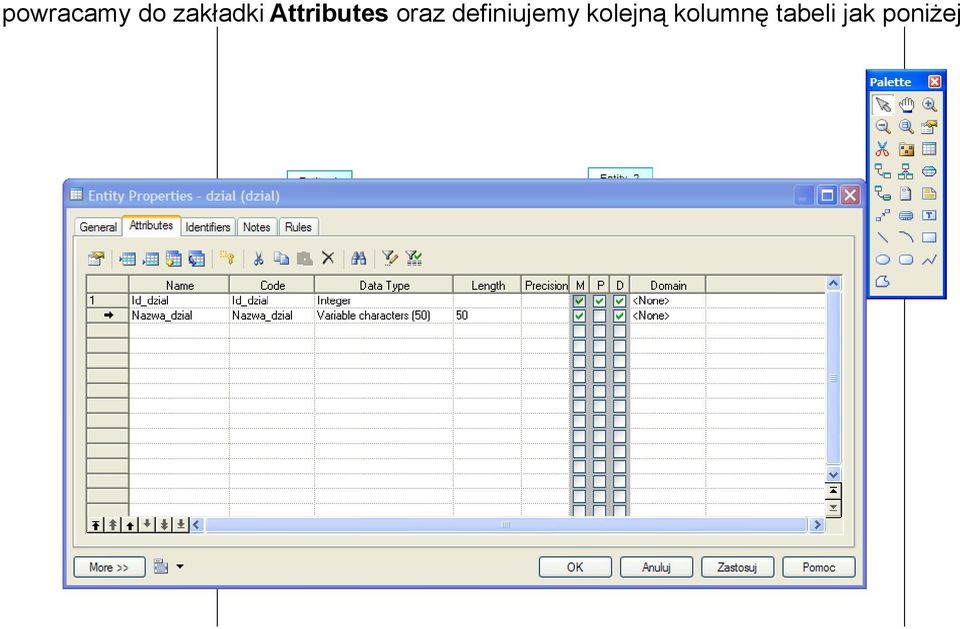Select the Grabber hand tool in the Palette
960x629 pixels.
tap(906, 105)
